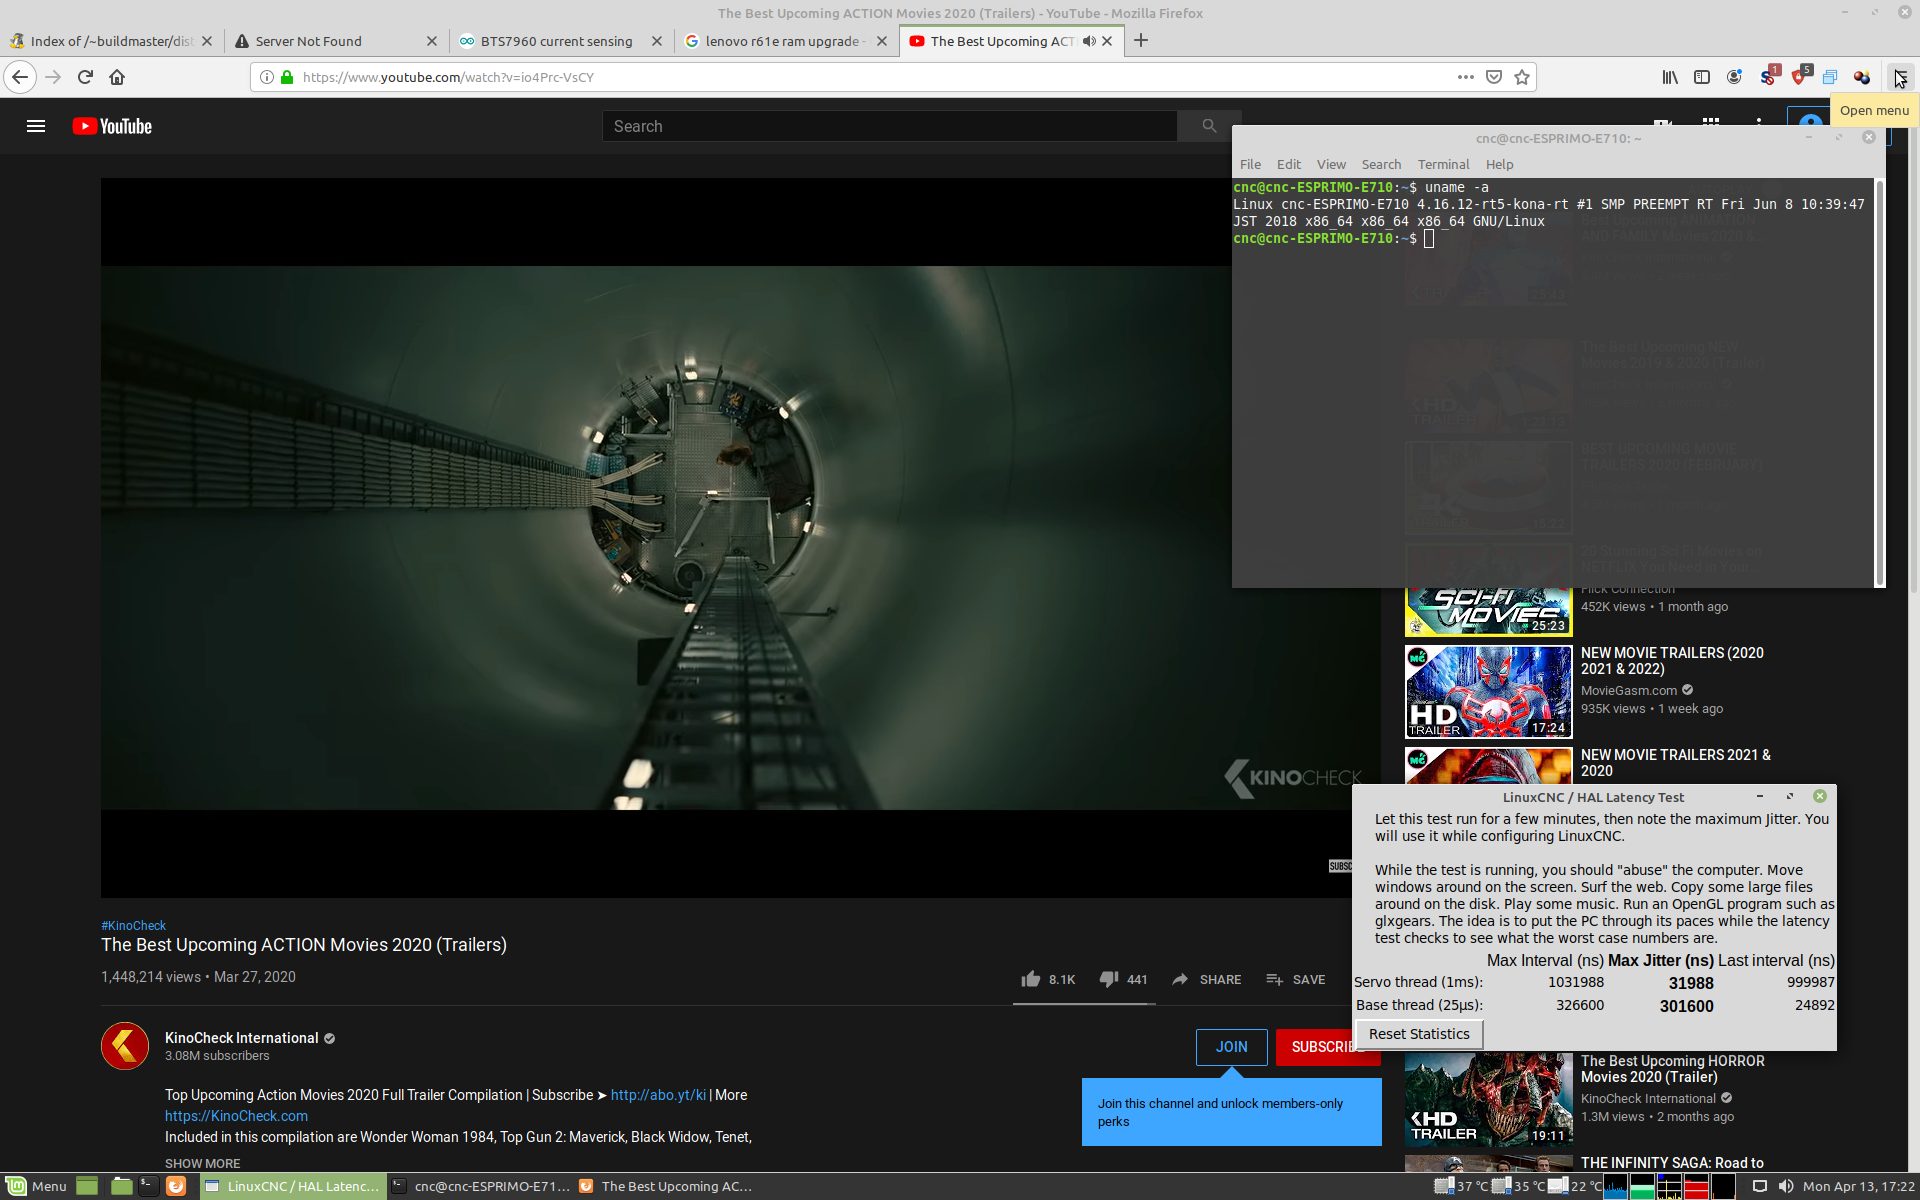Viewport: 1920px width, 1200px height.
Task: Click the #KinoCheck hashtag
Action: [133, 926]
